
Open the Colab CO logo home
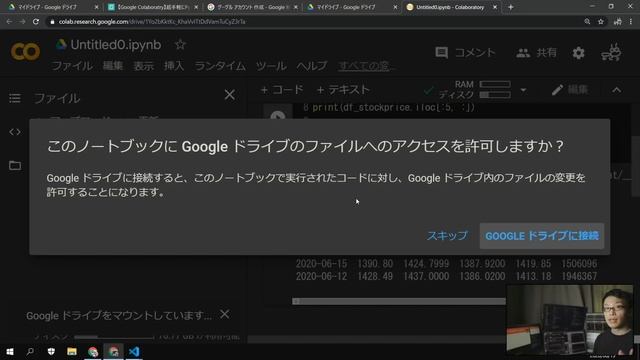tap(25, 52)
